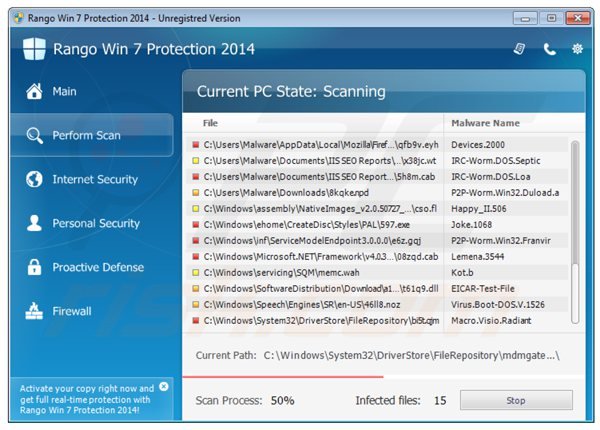The height and width of the screenshot is (430, 600).
Task: Open settings gear icon in header
Action: [x=577, y=49]
